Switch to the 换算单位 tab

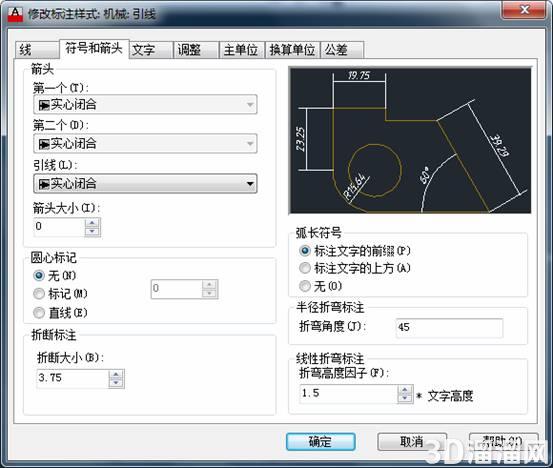[x=292, y=50]
